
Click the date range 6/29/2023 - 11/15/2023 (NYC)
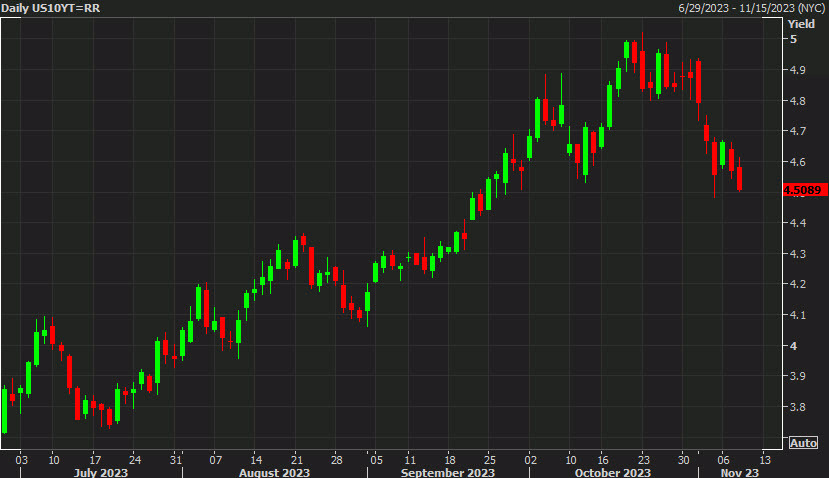tap(752, 8)
